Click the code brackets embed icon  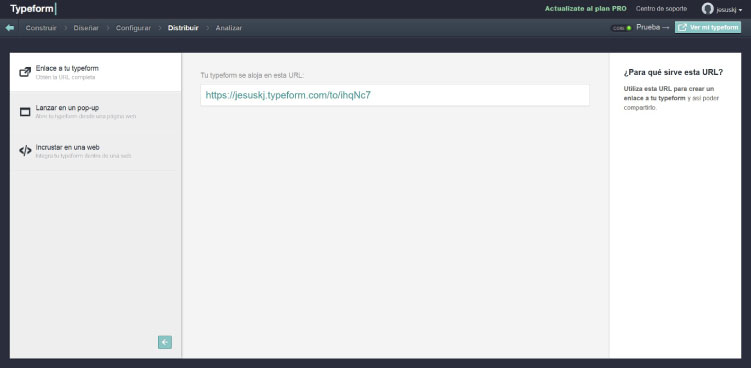[25, 151]
